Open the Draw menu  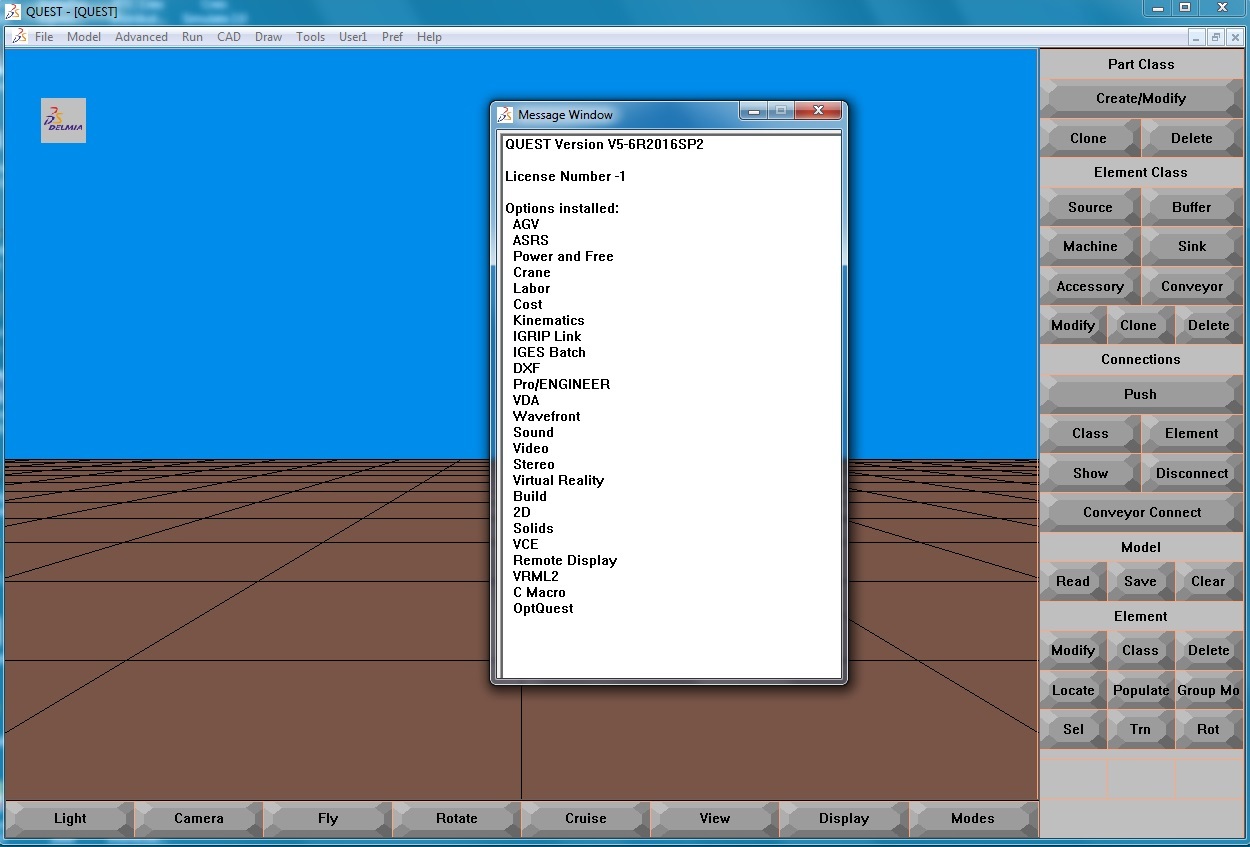tap(269, 37)
